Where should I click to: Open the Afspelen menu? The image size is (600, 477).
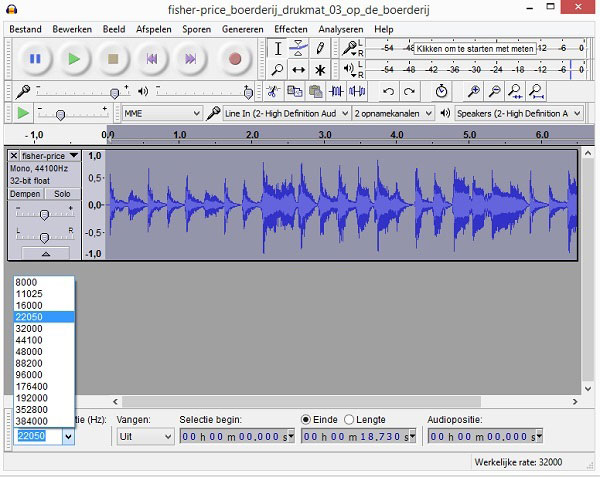click(x=153, y=29)
